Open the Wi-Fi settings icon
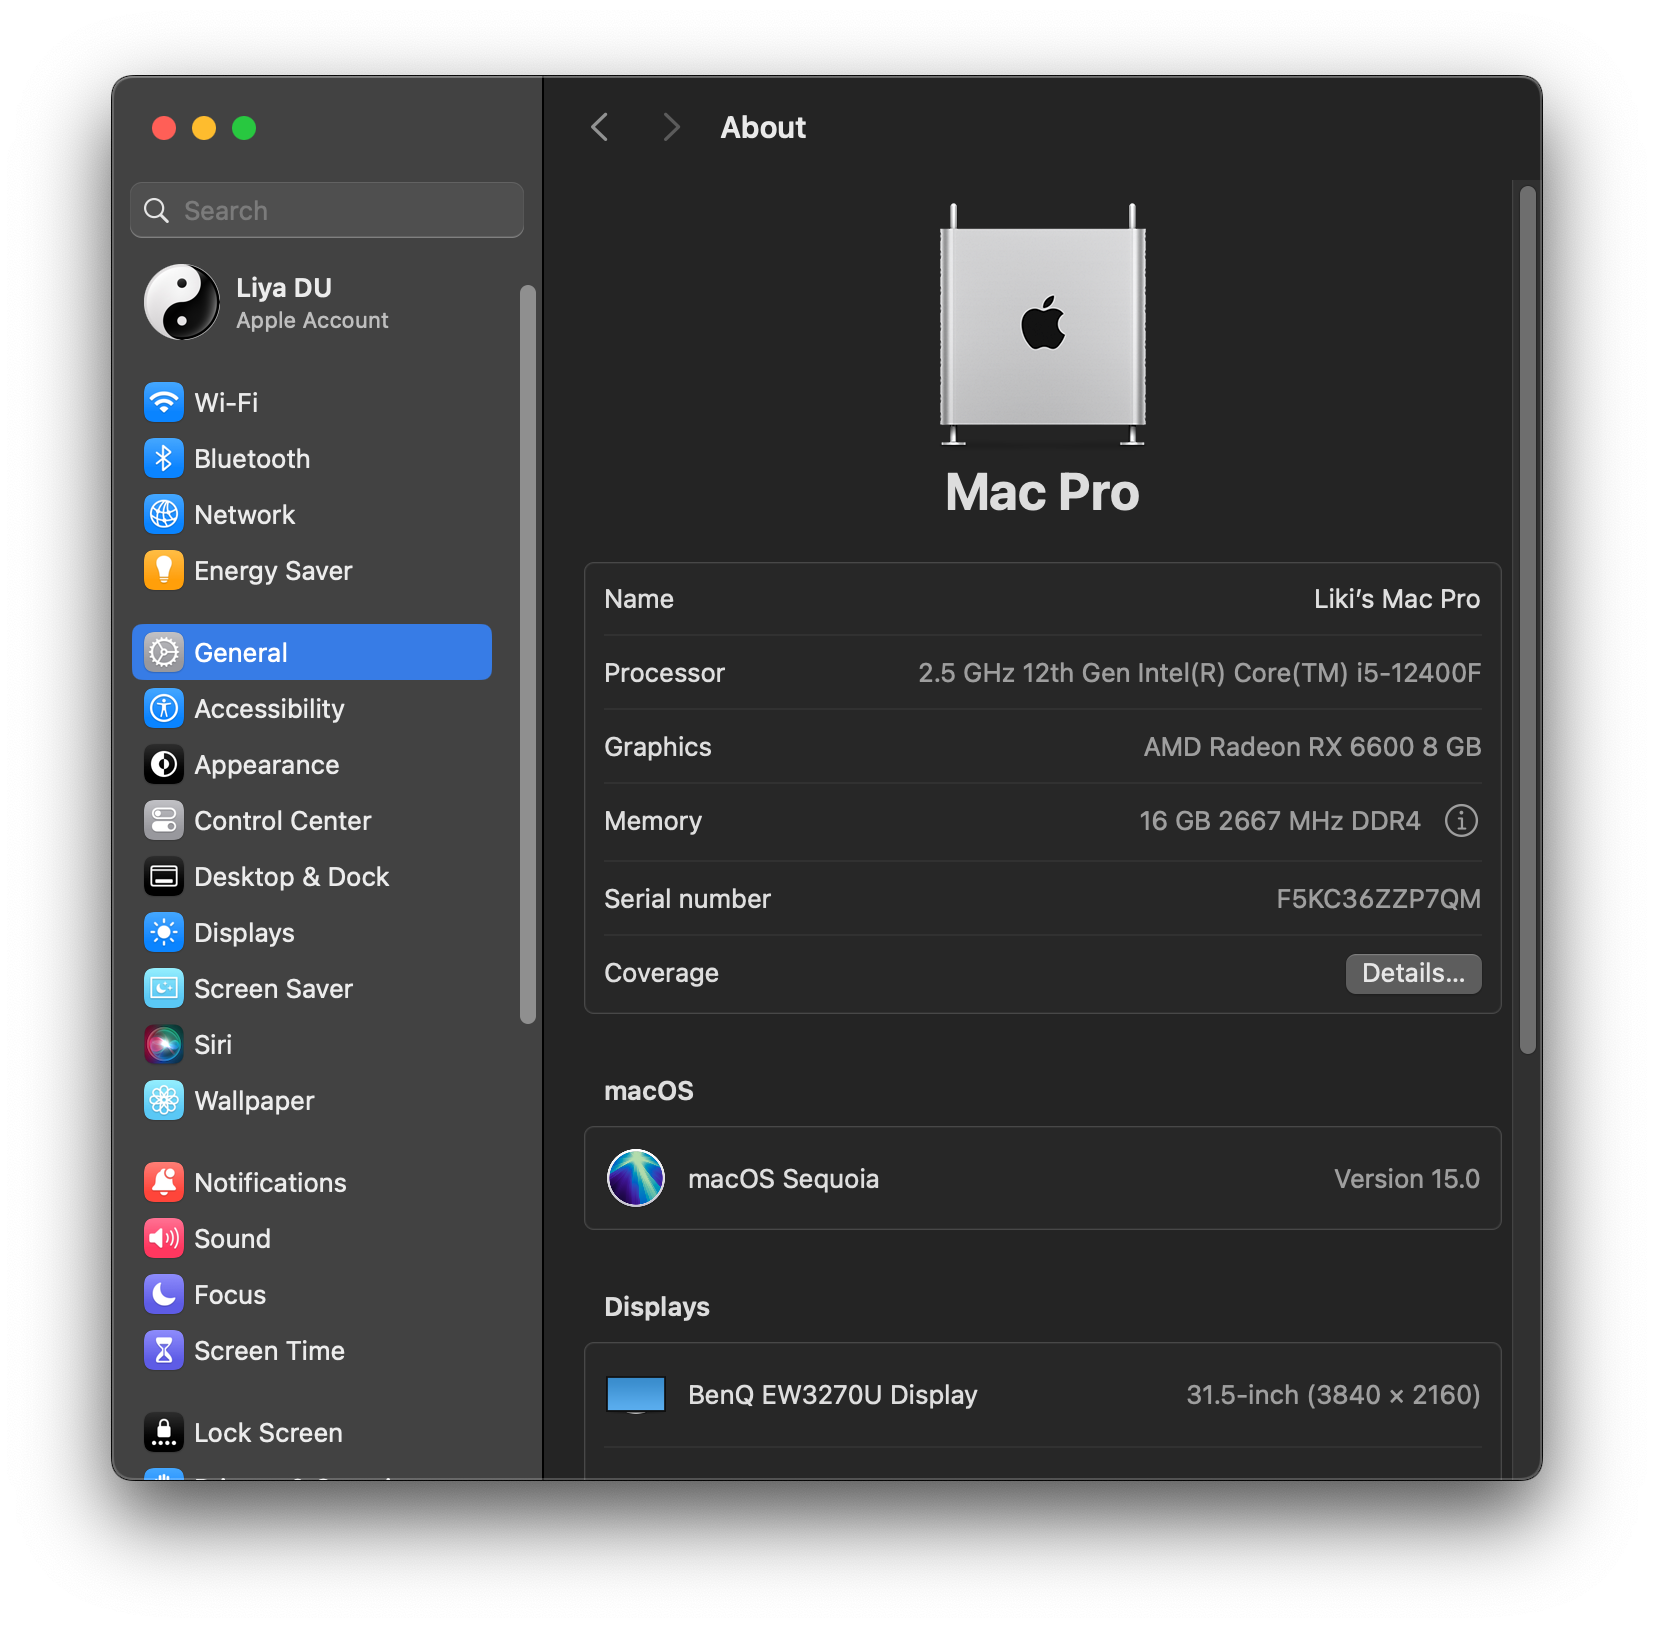The width and height of the screenshot is (1654, 1628). click(164, 402)
